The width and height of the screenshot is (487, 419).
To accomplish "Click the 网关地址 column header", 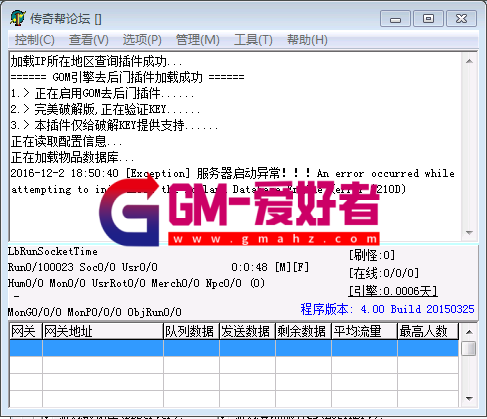I will pos(103,331).
